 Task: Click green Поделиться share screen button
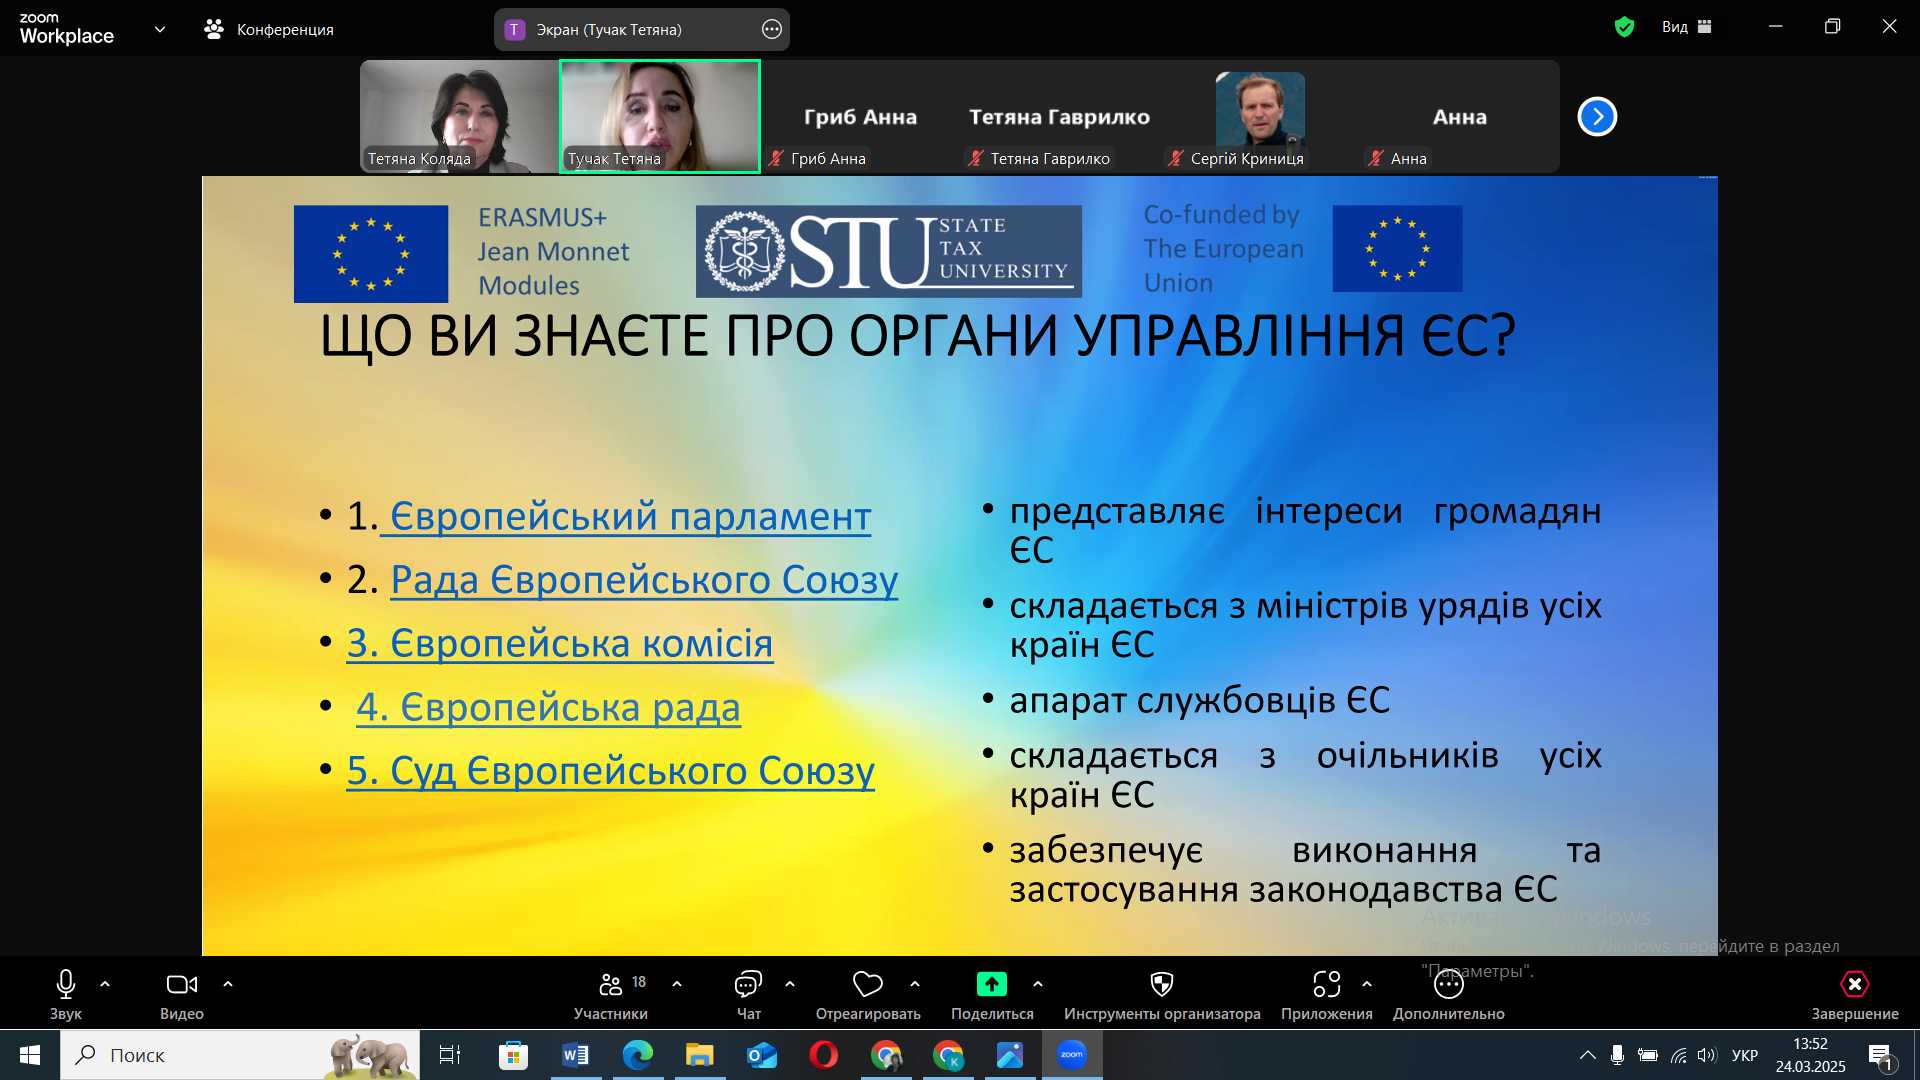992,995
